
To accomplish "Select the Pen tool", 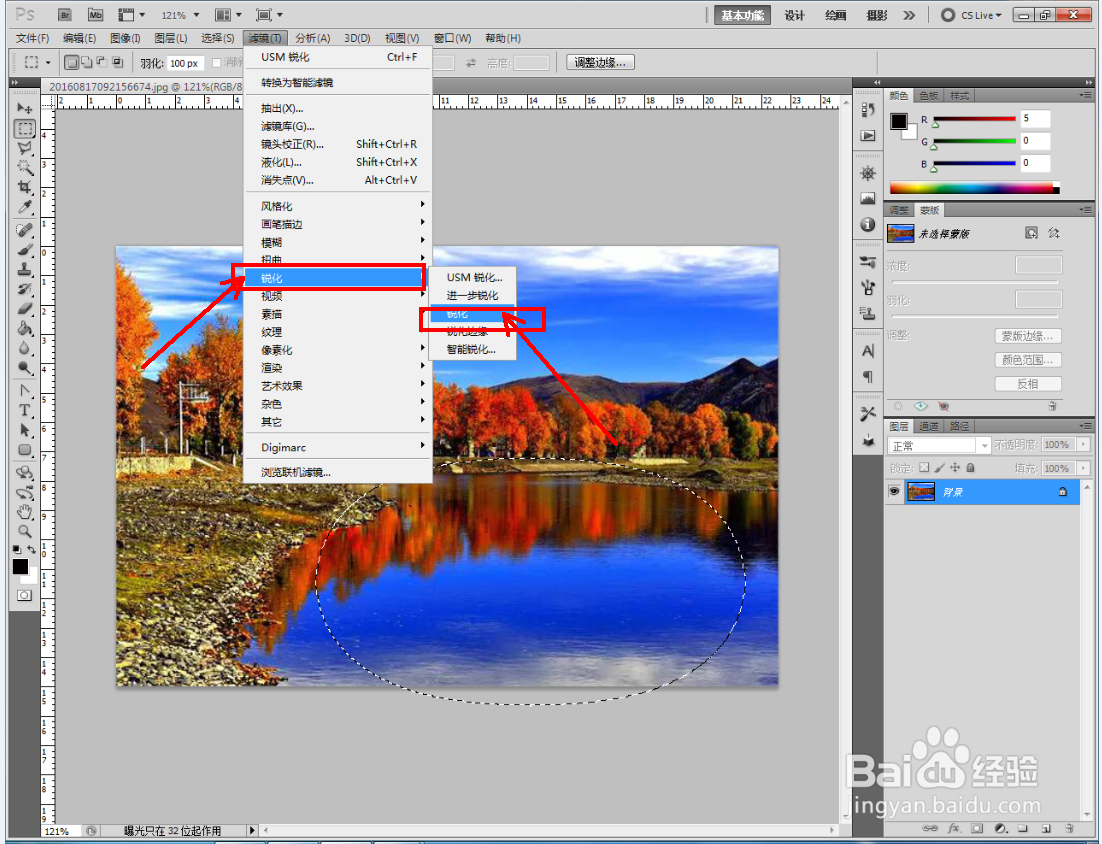I will (x=25, y=391).
